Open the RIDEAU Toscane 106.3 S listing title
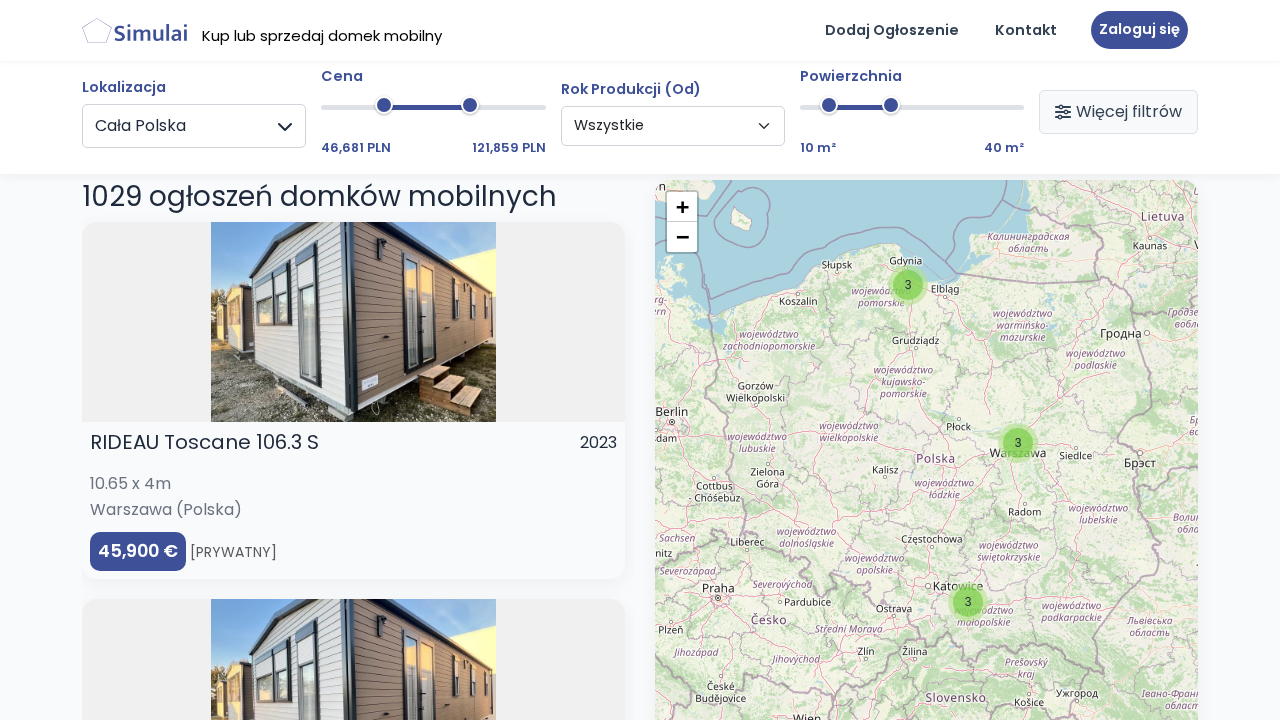The width and height of the screenshot is (1280, 720). click(x=204, y=442)
